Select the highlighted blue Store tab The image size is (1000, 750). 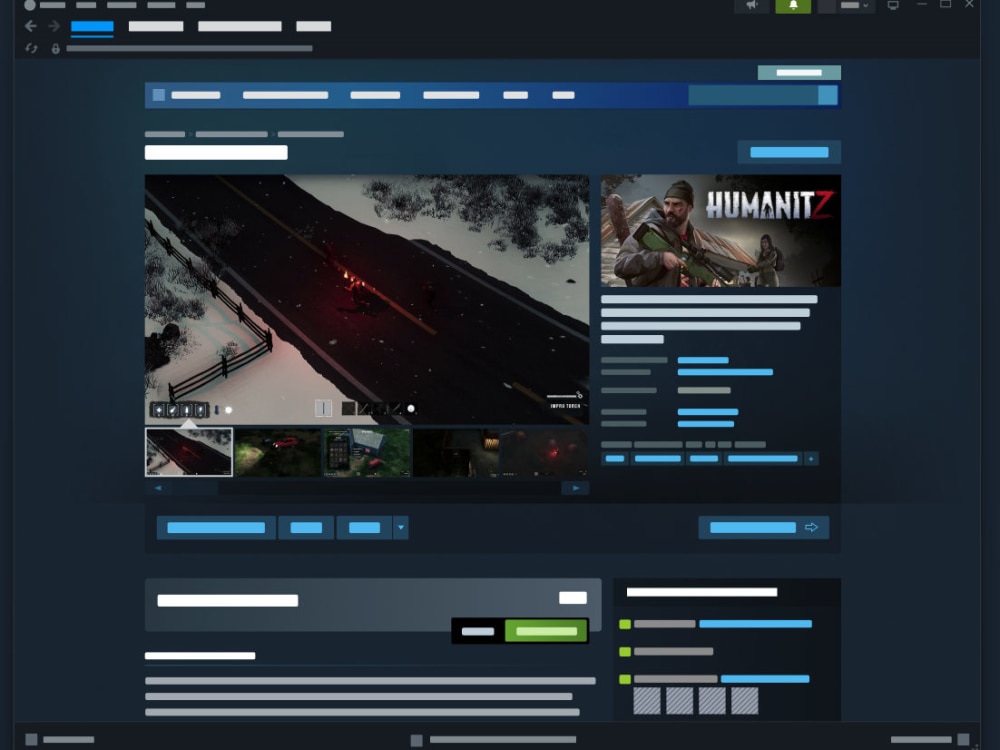coord(92,27)
